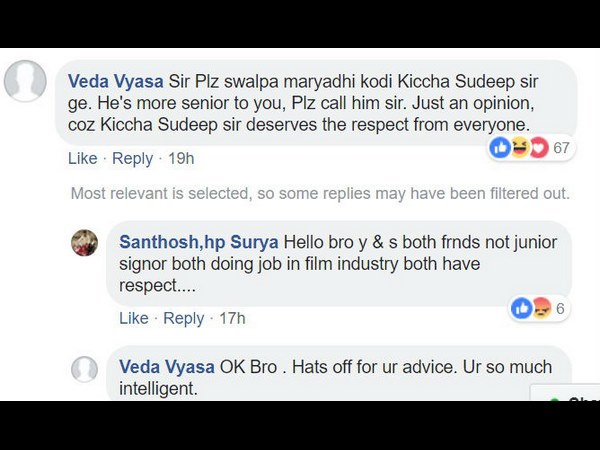This screenshot has width=600, height=450.
Task: Reply to Veda Vyasa's 19h-old comment
Action: [132, 158]
